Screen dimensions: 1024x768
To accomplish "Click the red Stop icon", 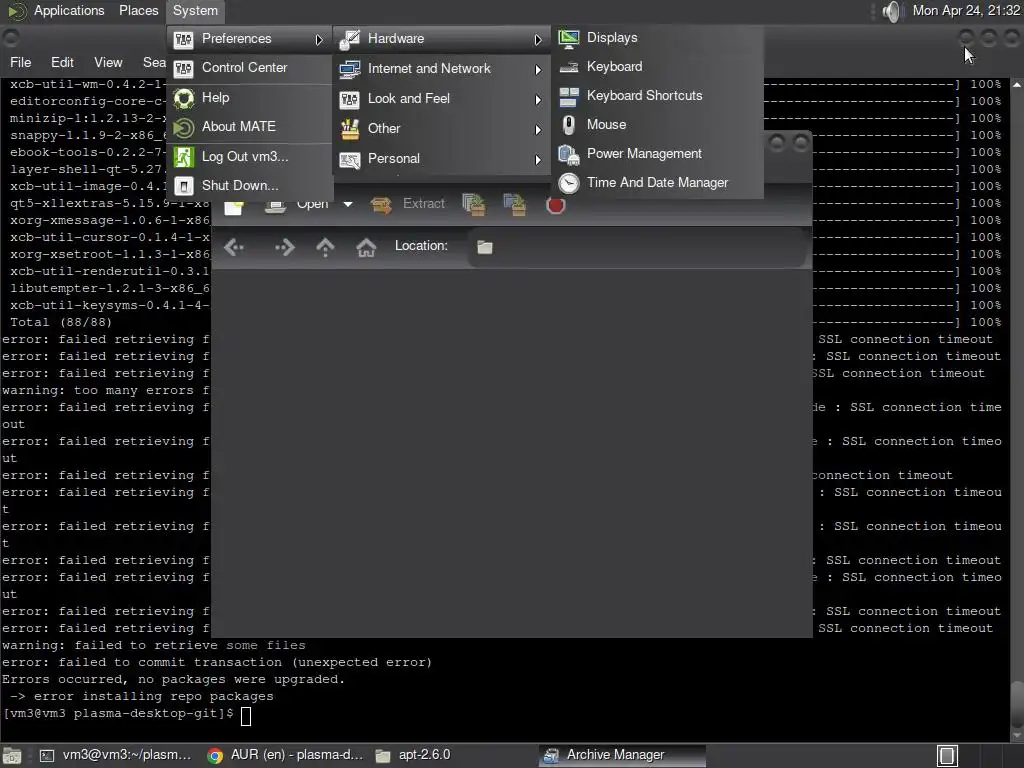I will (555, 206).
